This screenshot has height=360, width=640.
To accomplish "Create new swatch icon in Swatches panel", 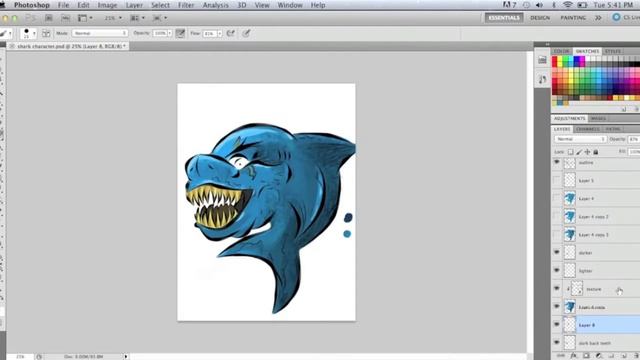I will point(624,109).
